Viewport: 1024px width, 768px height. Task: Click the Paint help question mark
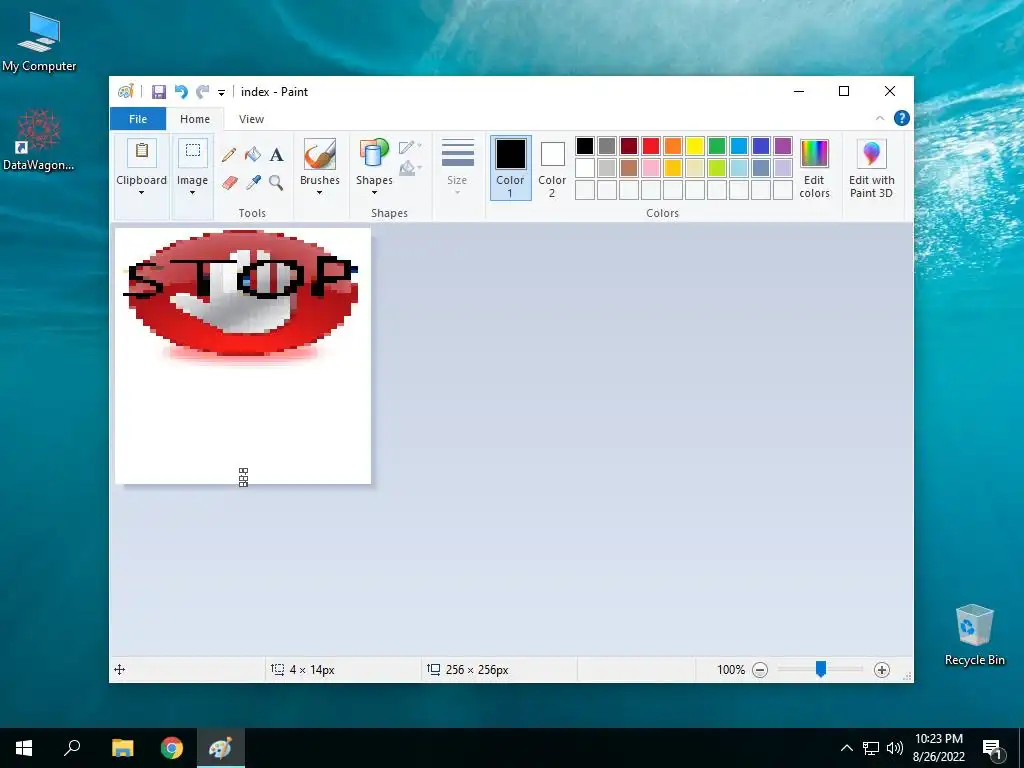(x=902, y=118)
